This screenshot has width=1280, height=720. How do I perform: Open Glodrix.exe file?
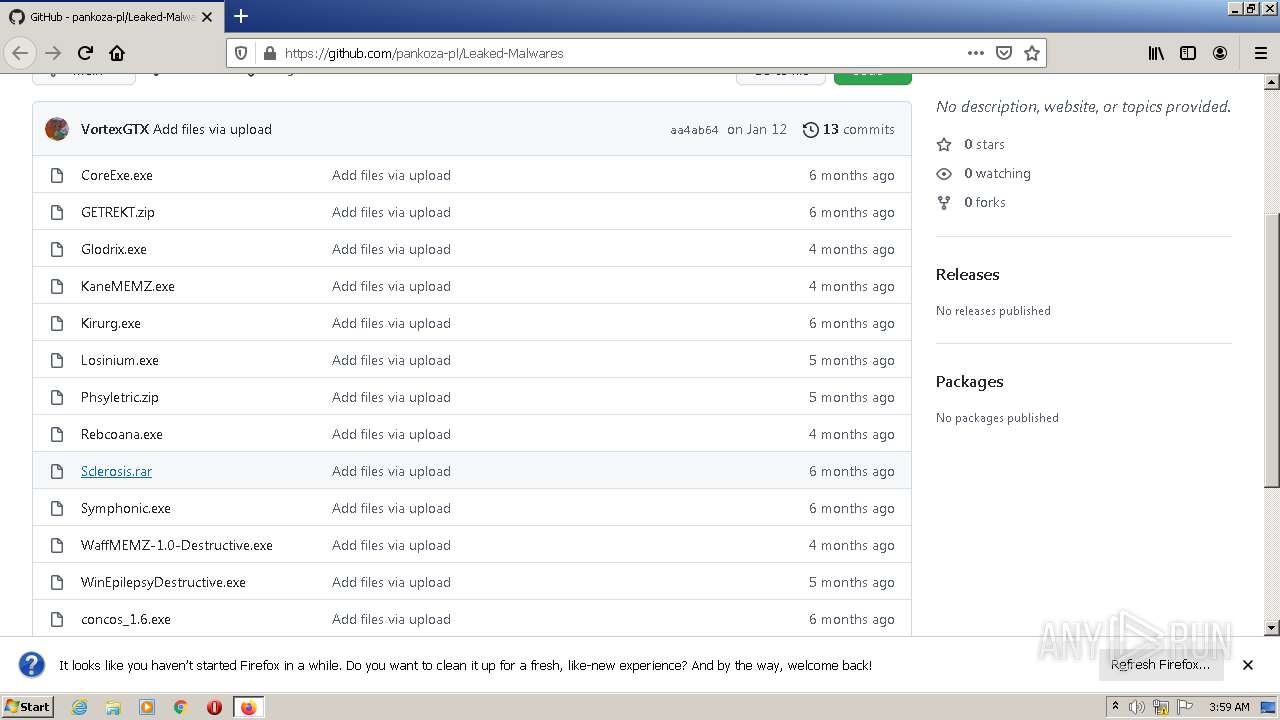tap(114, 249)
